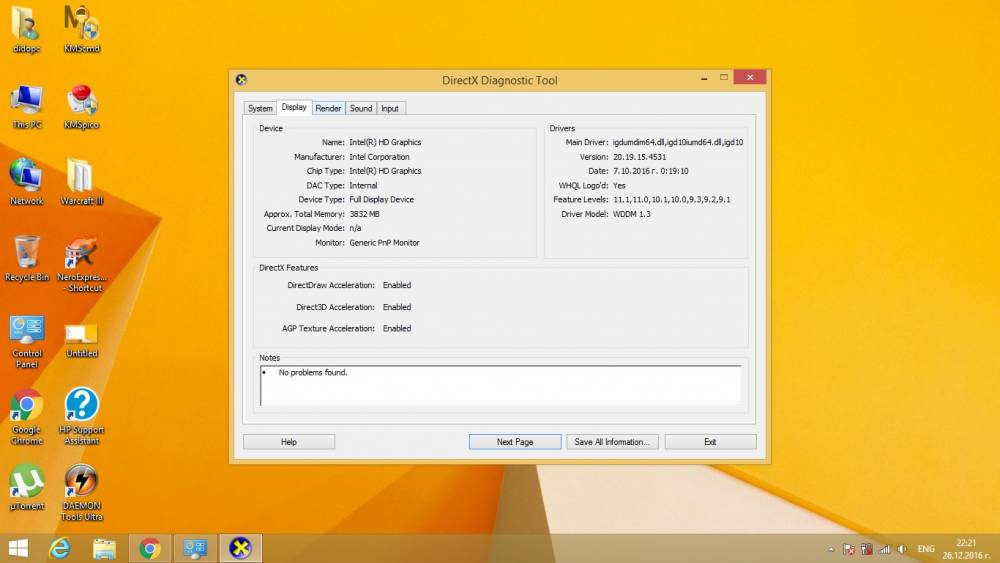Click the Help button
1000x563 pixels.
coord(289,442)
